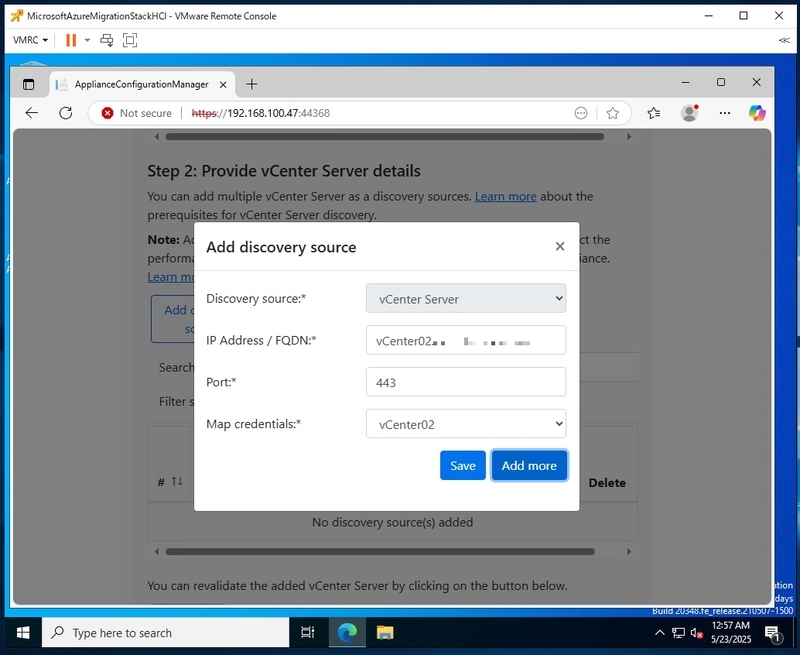This screenshot has width=800, height=655.
Task: Open the VMRC dropdown menu
Action: click(30, 40)
